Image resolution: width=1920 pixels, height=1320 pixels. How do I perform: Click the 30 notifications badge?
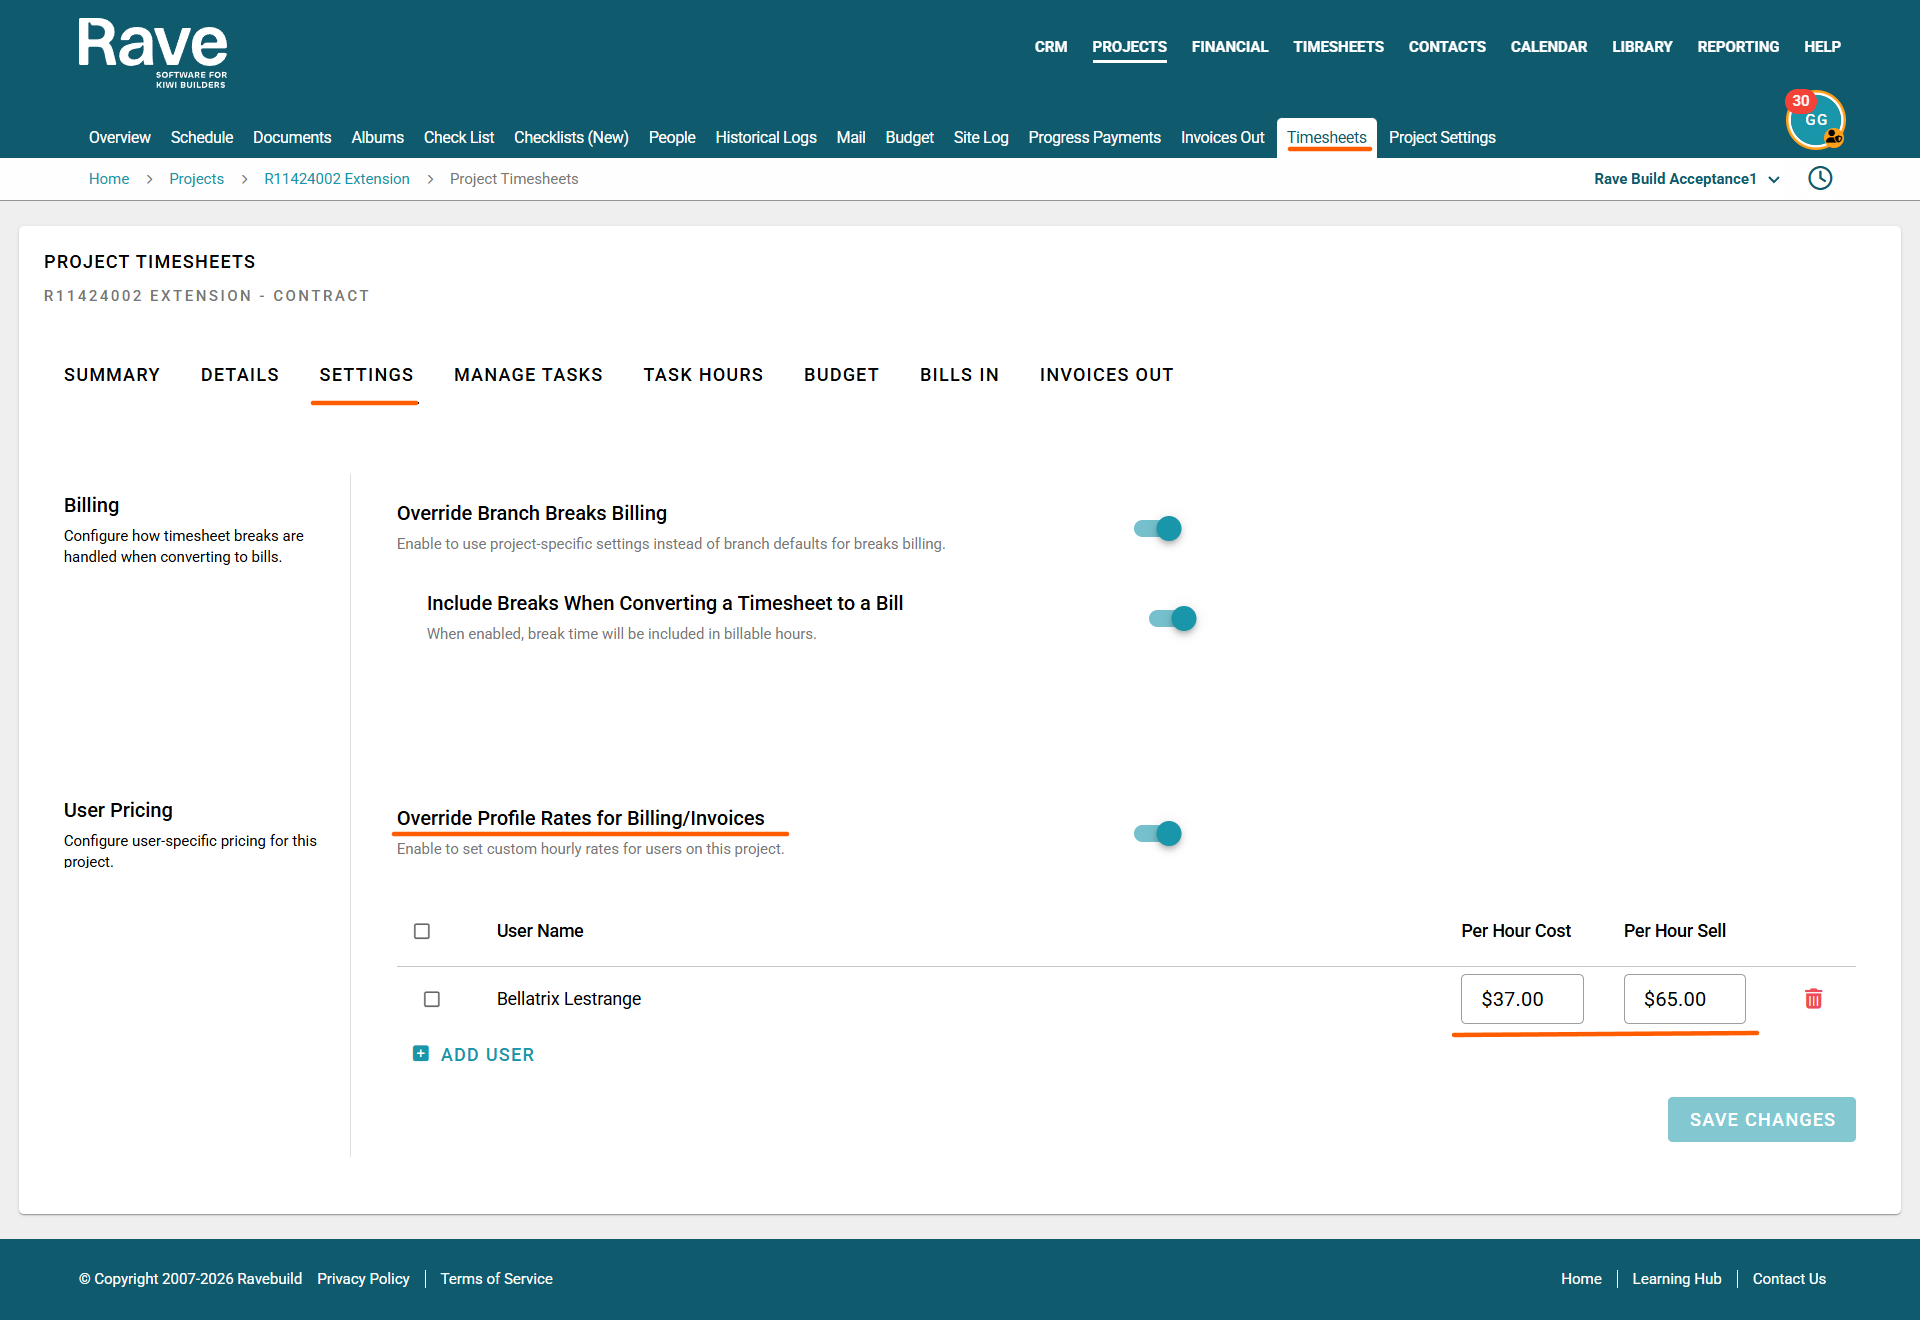pyautogui.click(x=1800, y=101)
